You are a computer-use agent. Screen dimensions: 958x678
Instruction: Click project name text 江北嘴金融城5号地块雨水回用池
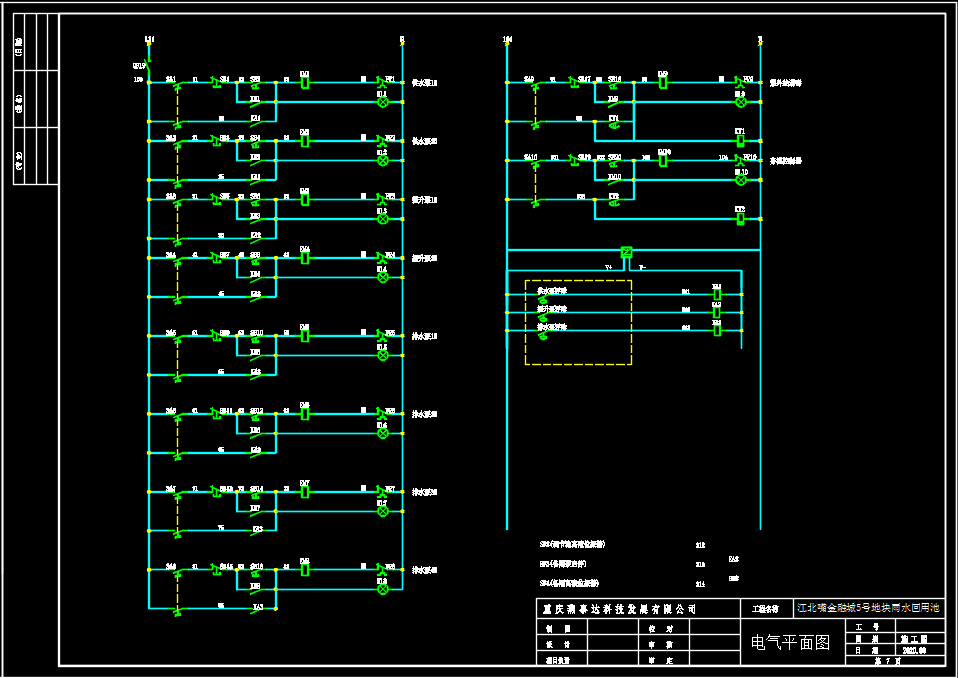[x=869, y=608]
